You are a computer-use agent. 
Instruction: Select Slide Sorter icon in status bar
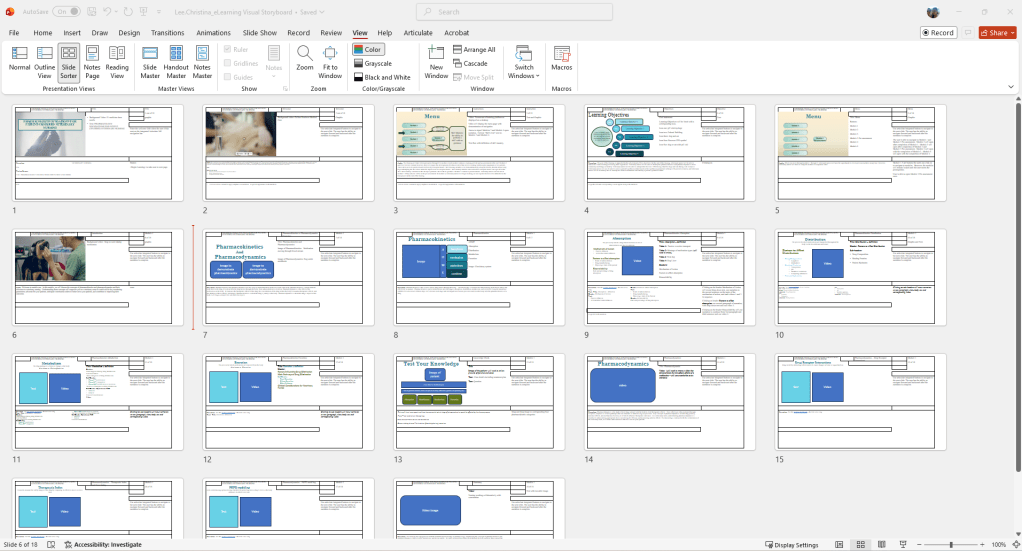point(860,544)
